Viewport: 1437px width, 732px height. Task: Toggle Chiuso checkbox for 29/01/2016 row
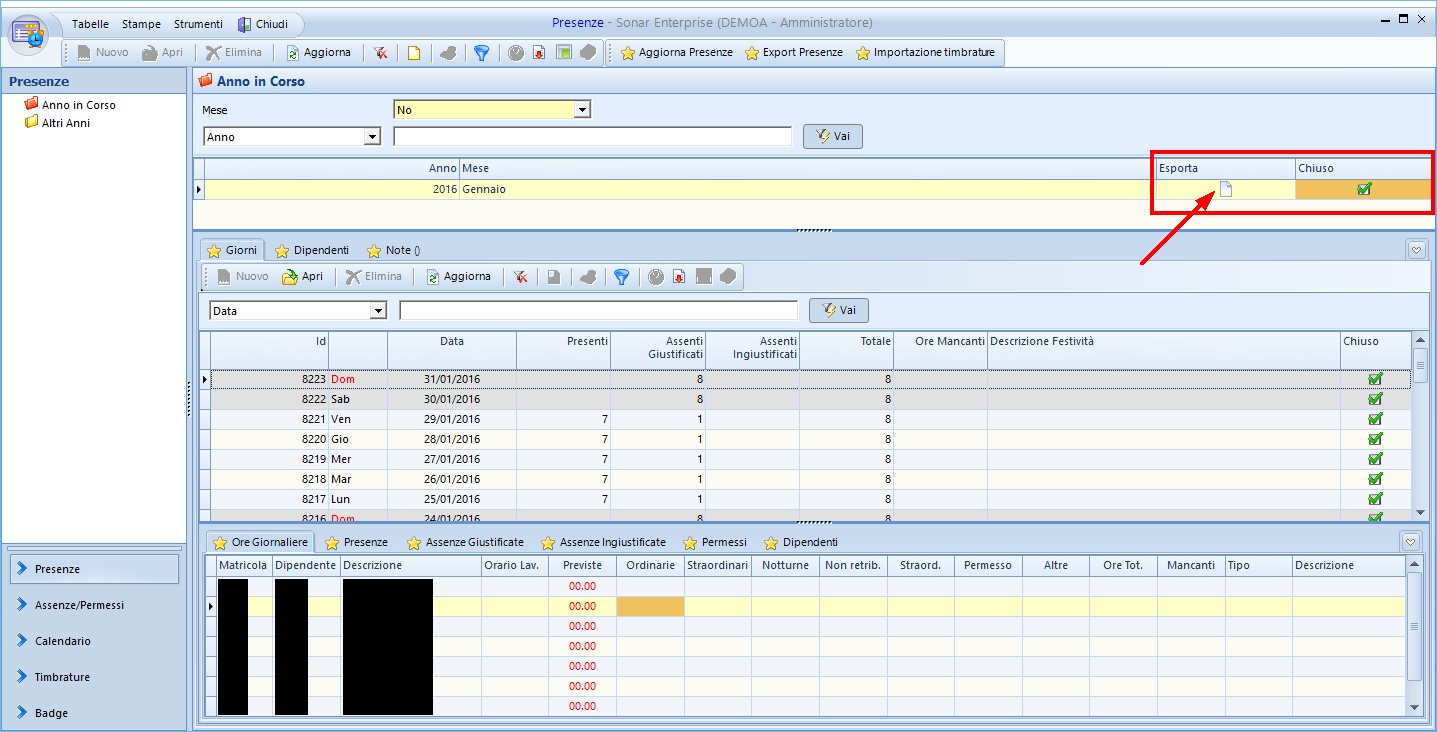click(1375, 419)
